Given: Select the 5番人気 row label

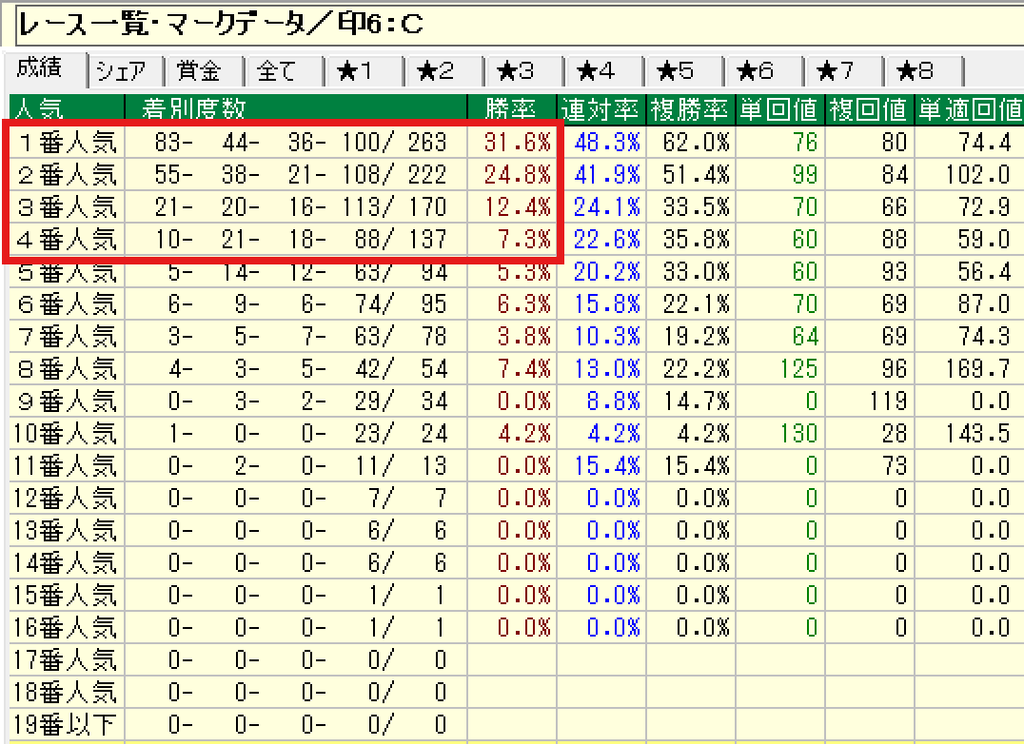Looking at the screenshot, I should pyautogui.click(x=67, y=271).
